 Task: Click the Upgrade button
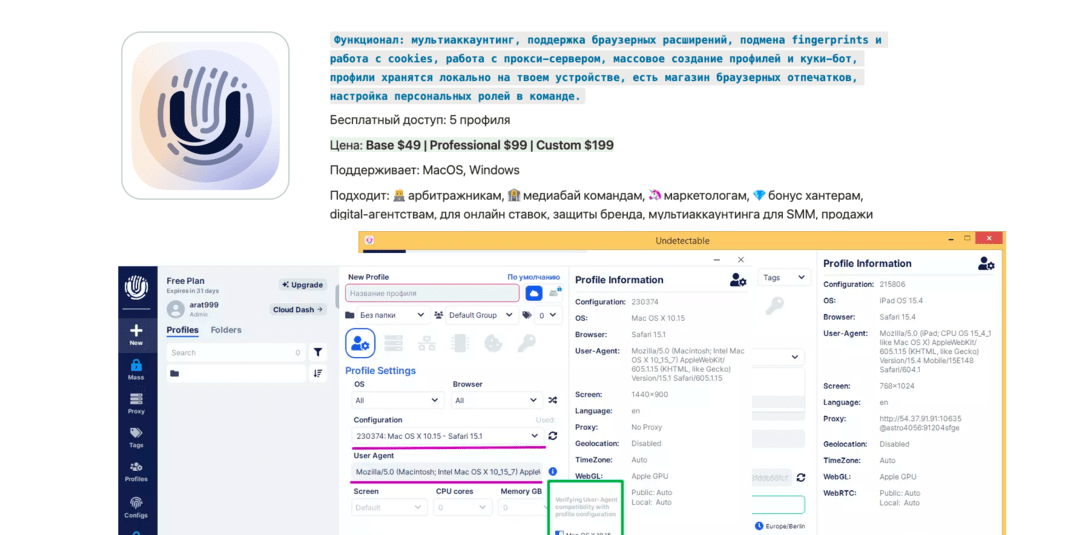pos(302,285)
